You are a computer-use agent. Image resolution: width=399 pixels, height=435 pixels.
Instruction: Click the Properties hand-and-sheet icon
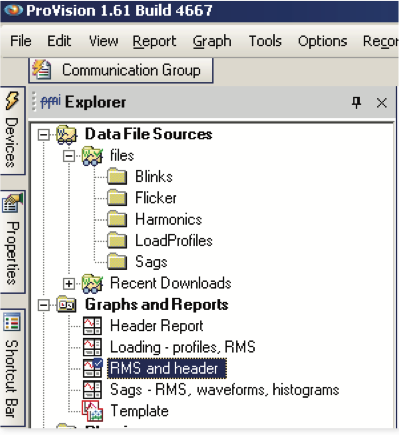tap(13, 203)
